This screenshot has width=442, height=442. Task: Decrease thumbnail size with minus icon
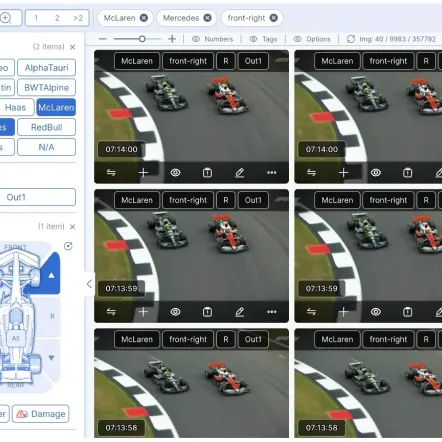click(103, 39)
